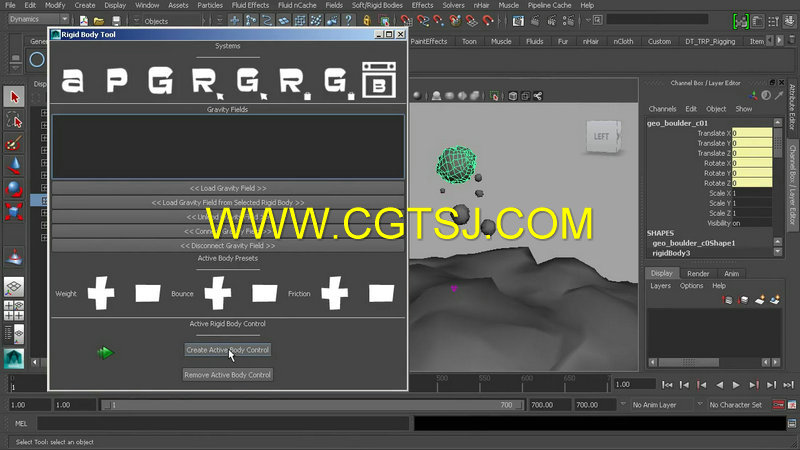Click the open scene folder icon
800x450 pixels.
pos(99,21)
